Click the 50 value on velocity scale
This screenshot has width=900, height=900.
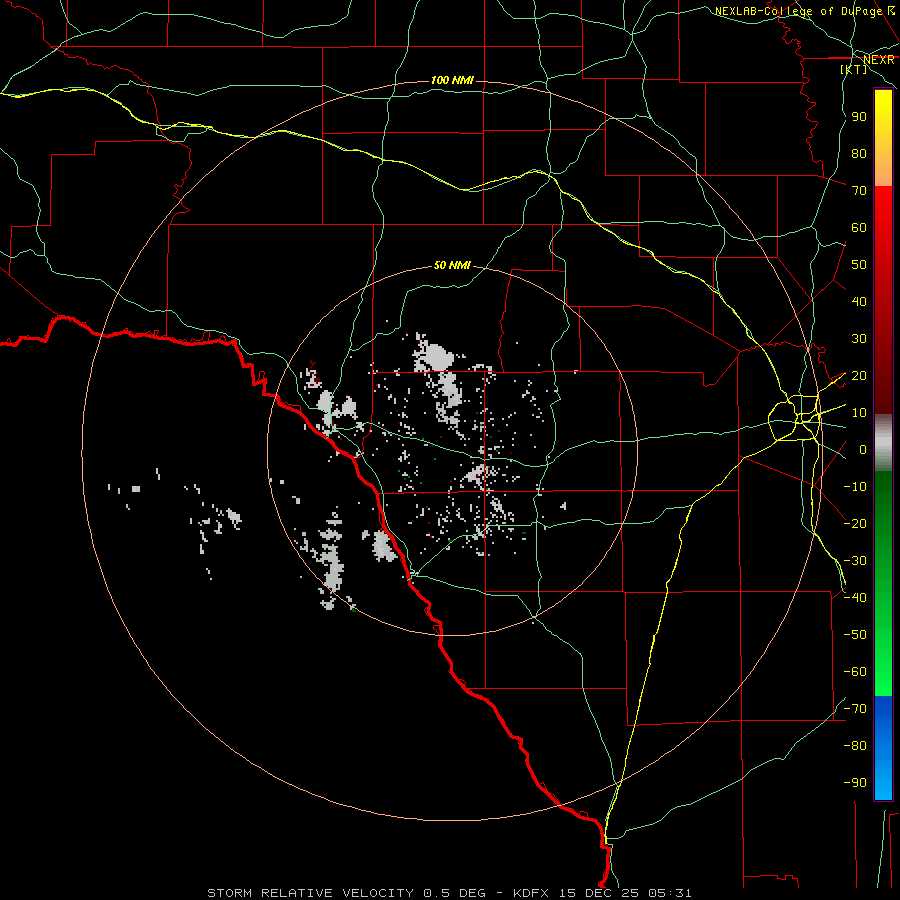coord(859,265)
